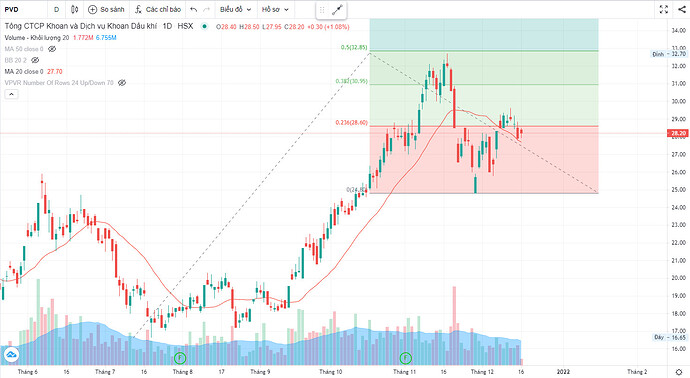Undo the last chart action

click(194, 9)
